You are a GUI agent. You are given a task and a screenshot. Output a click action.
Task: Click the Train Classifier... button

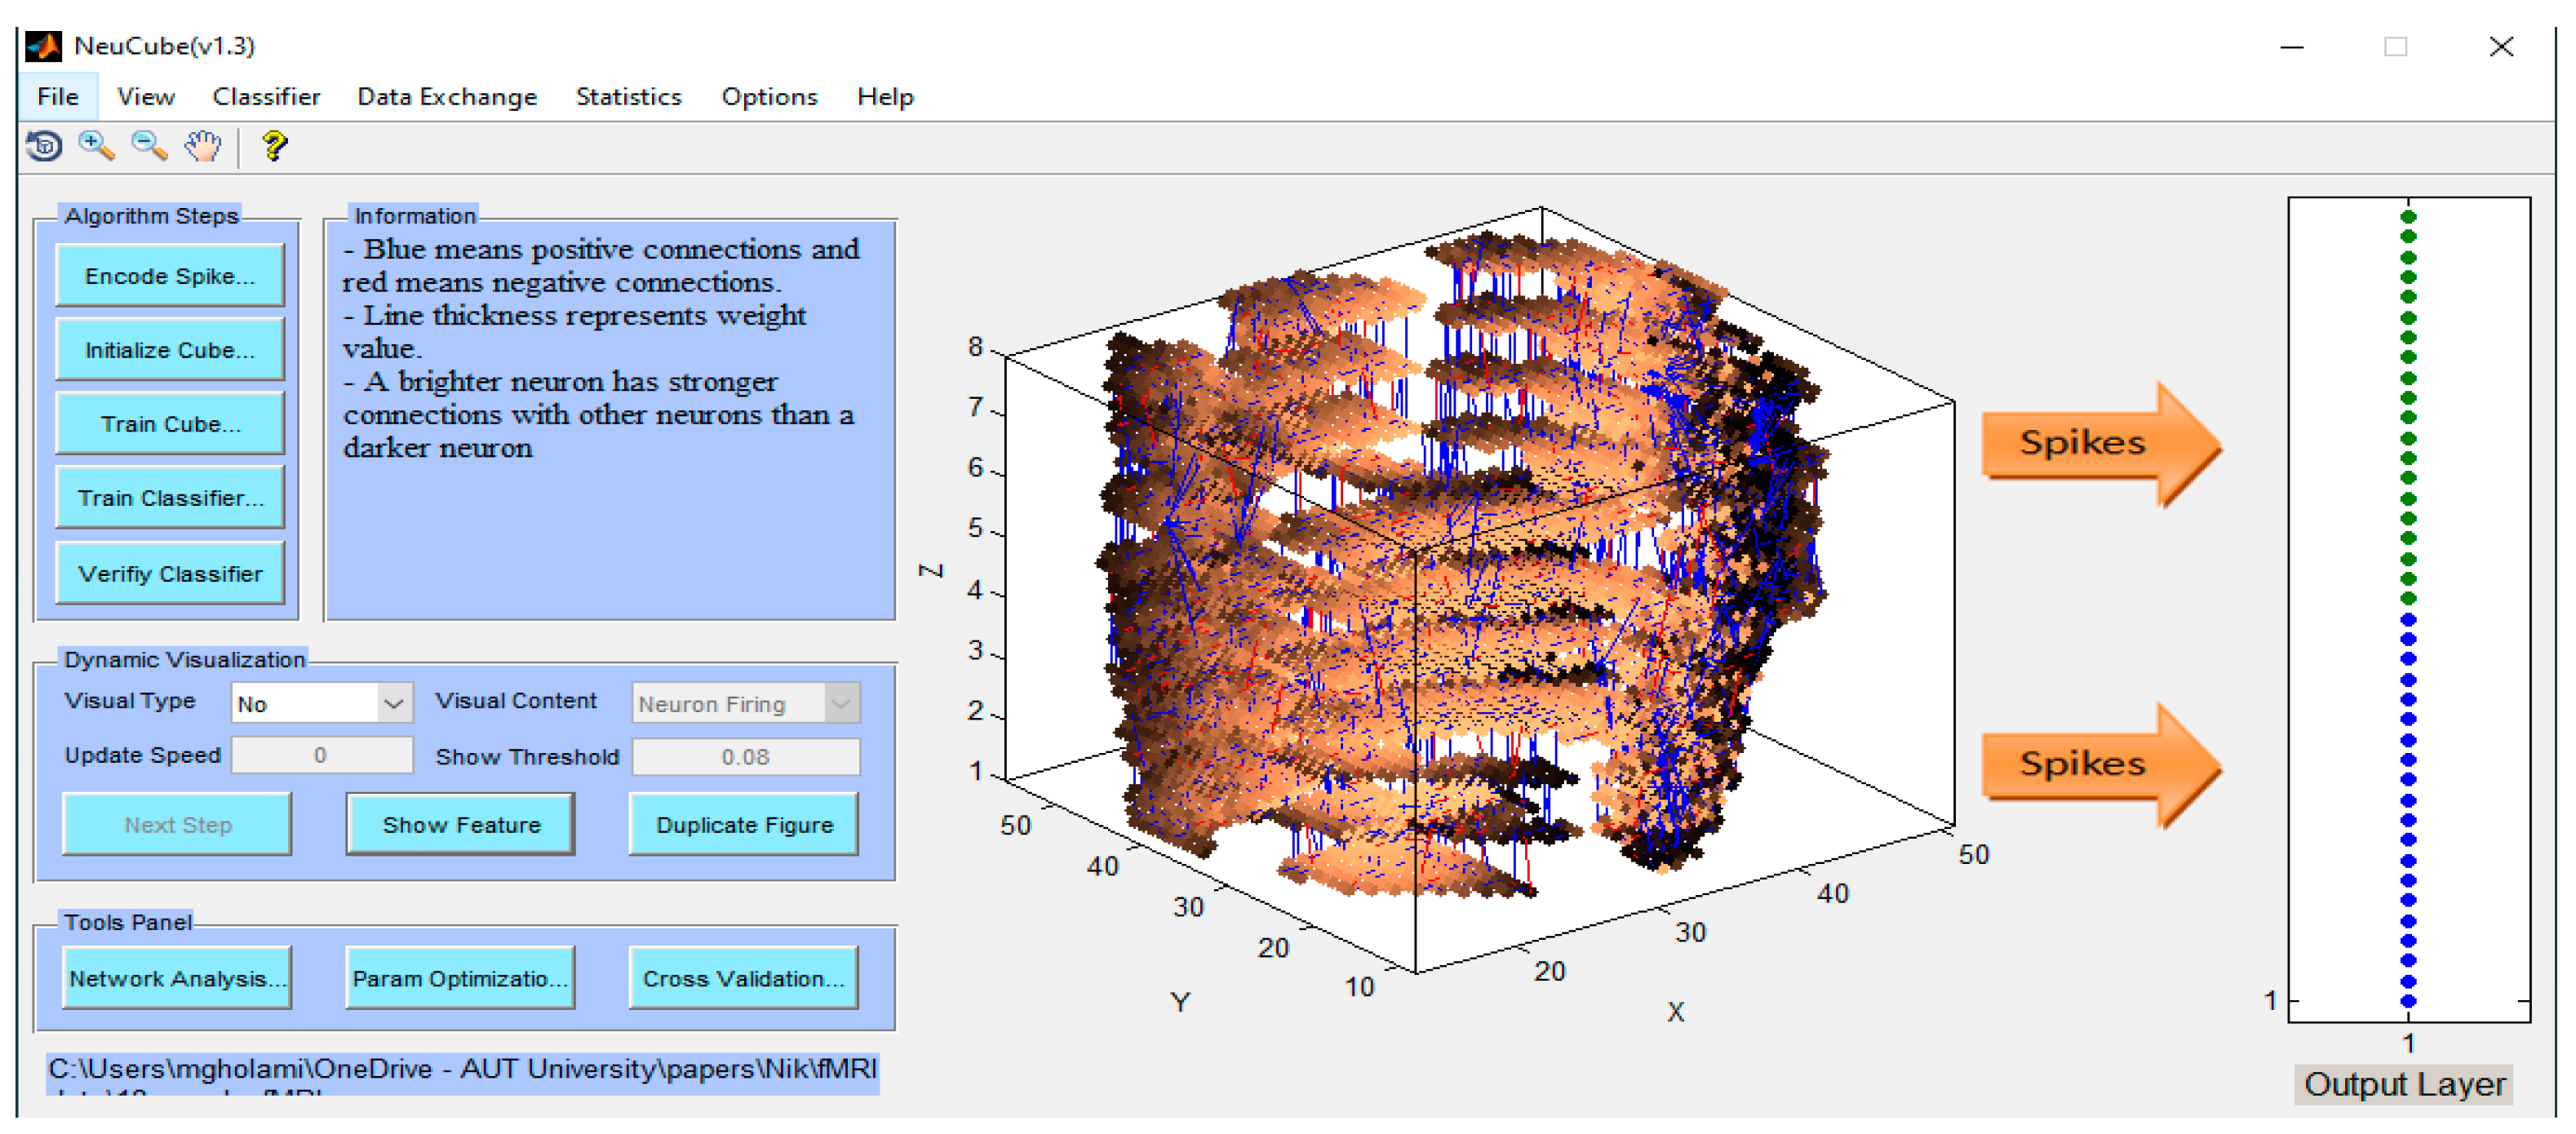tap(170, 498)
